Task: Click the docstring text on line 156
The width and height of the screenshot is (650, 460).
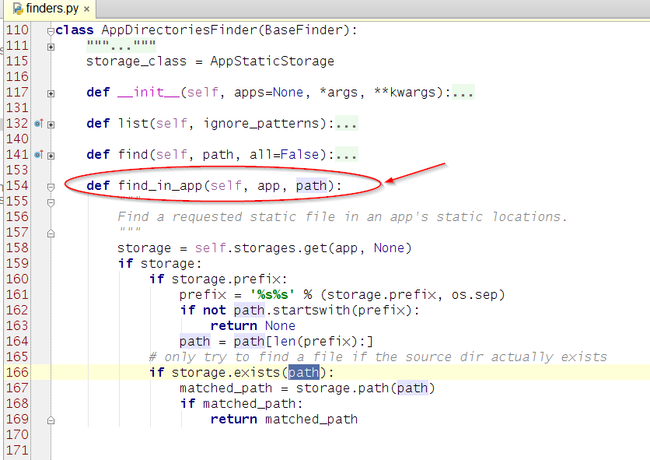Action: [x=342, y=217]
